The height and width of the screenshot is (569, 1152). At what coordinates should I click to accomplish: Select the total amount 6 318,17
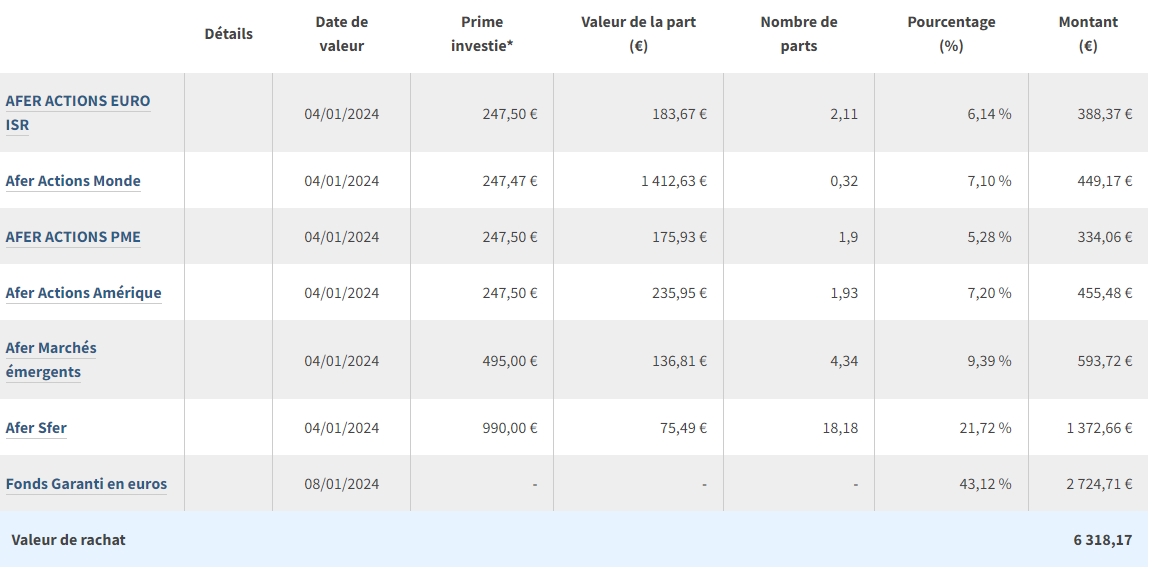click(x=1102, y=540)
